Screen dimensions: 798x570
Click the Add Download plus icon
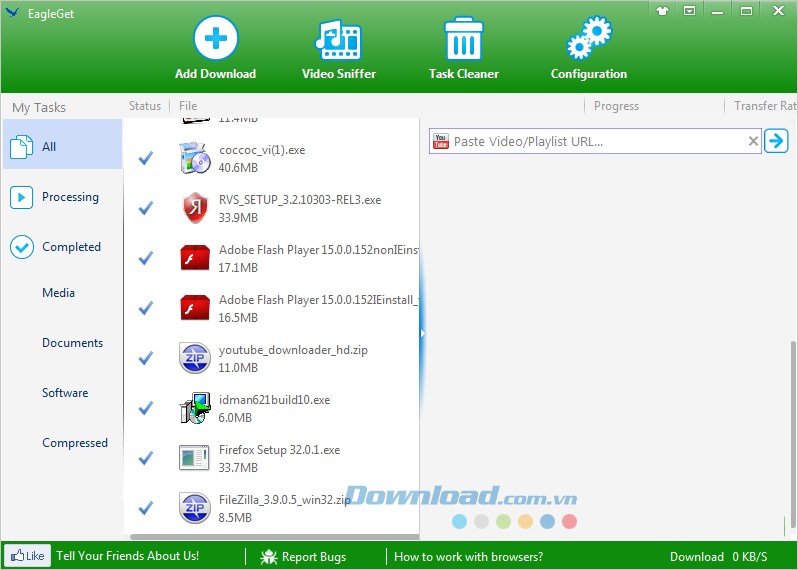pyautogui.click(x=215, y=41)
